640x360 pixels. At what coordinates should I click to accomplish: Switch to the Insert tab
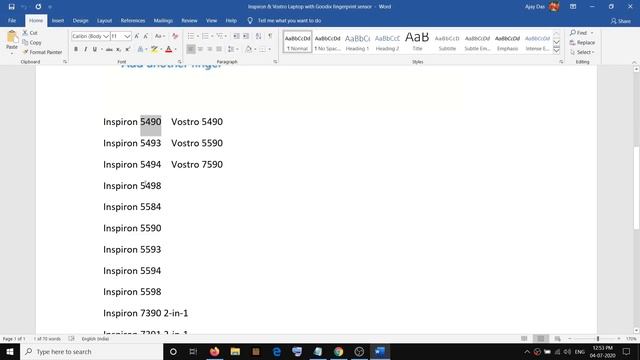(58, 20)
